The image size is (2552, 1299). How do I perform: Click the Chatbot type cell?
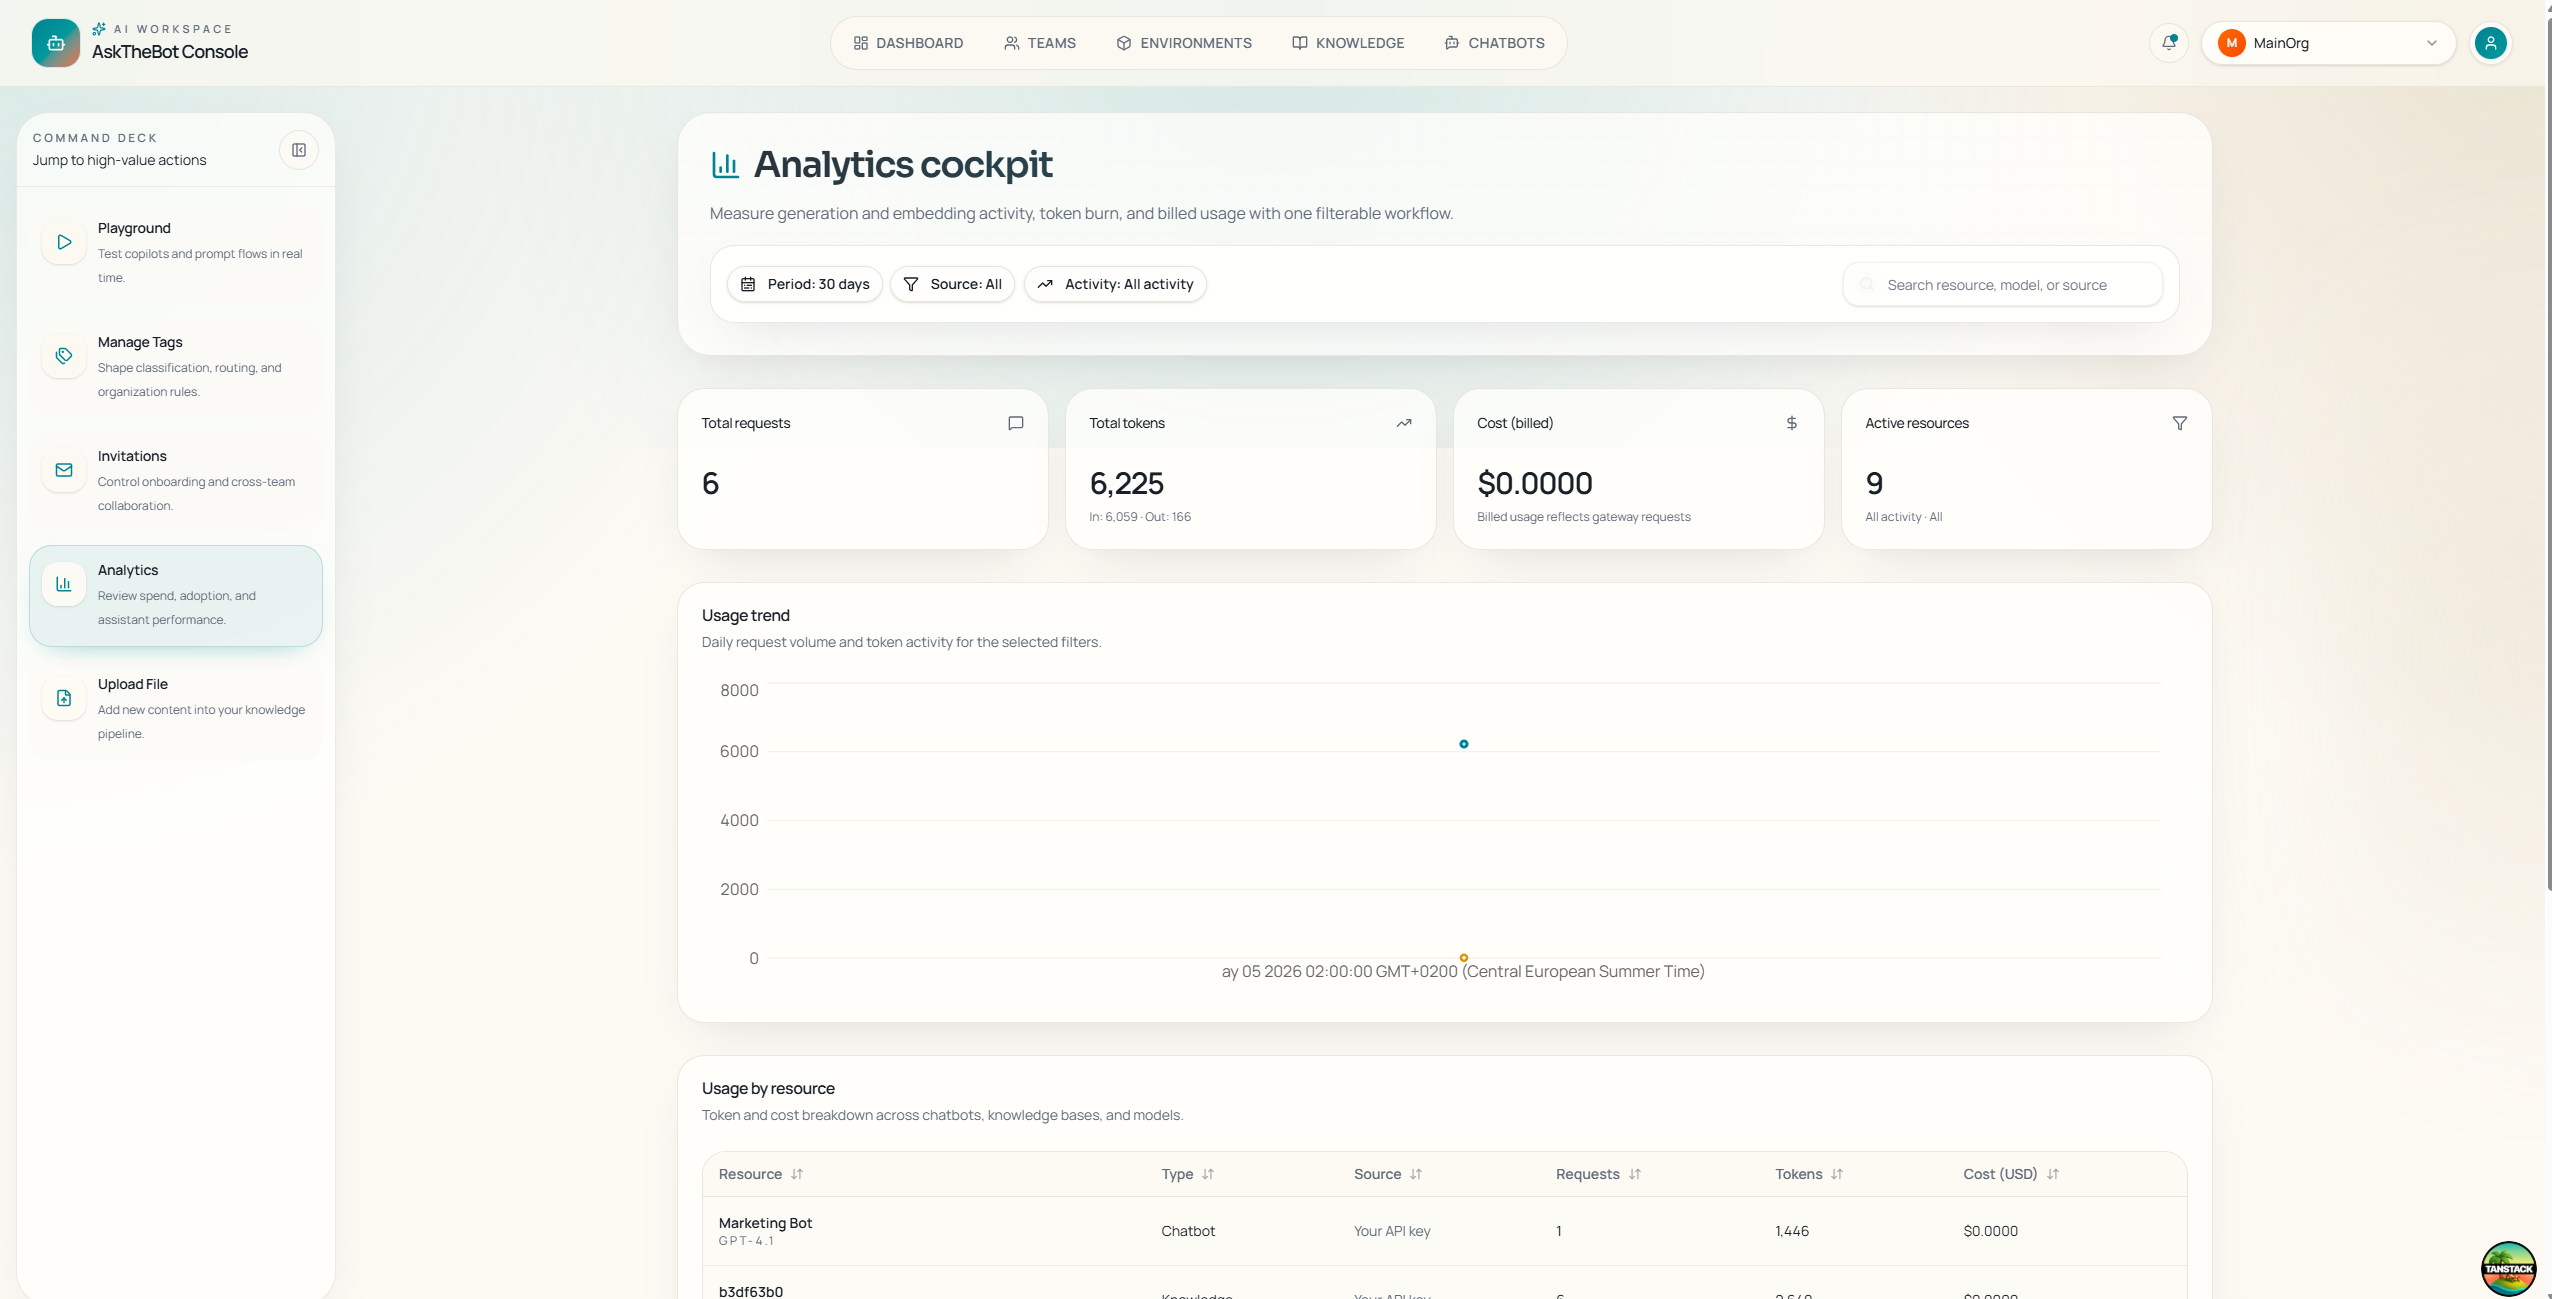coord(1188,1231)
